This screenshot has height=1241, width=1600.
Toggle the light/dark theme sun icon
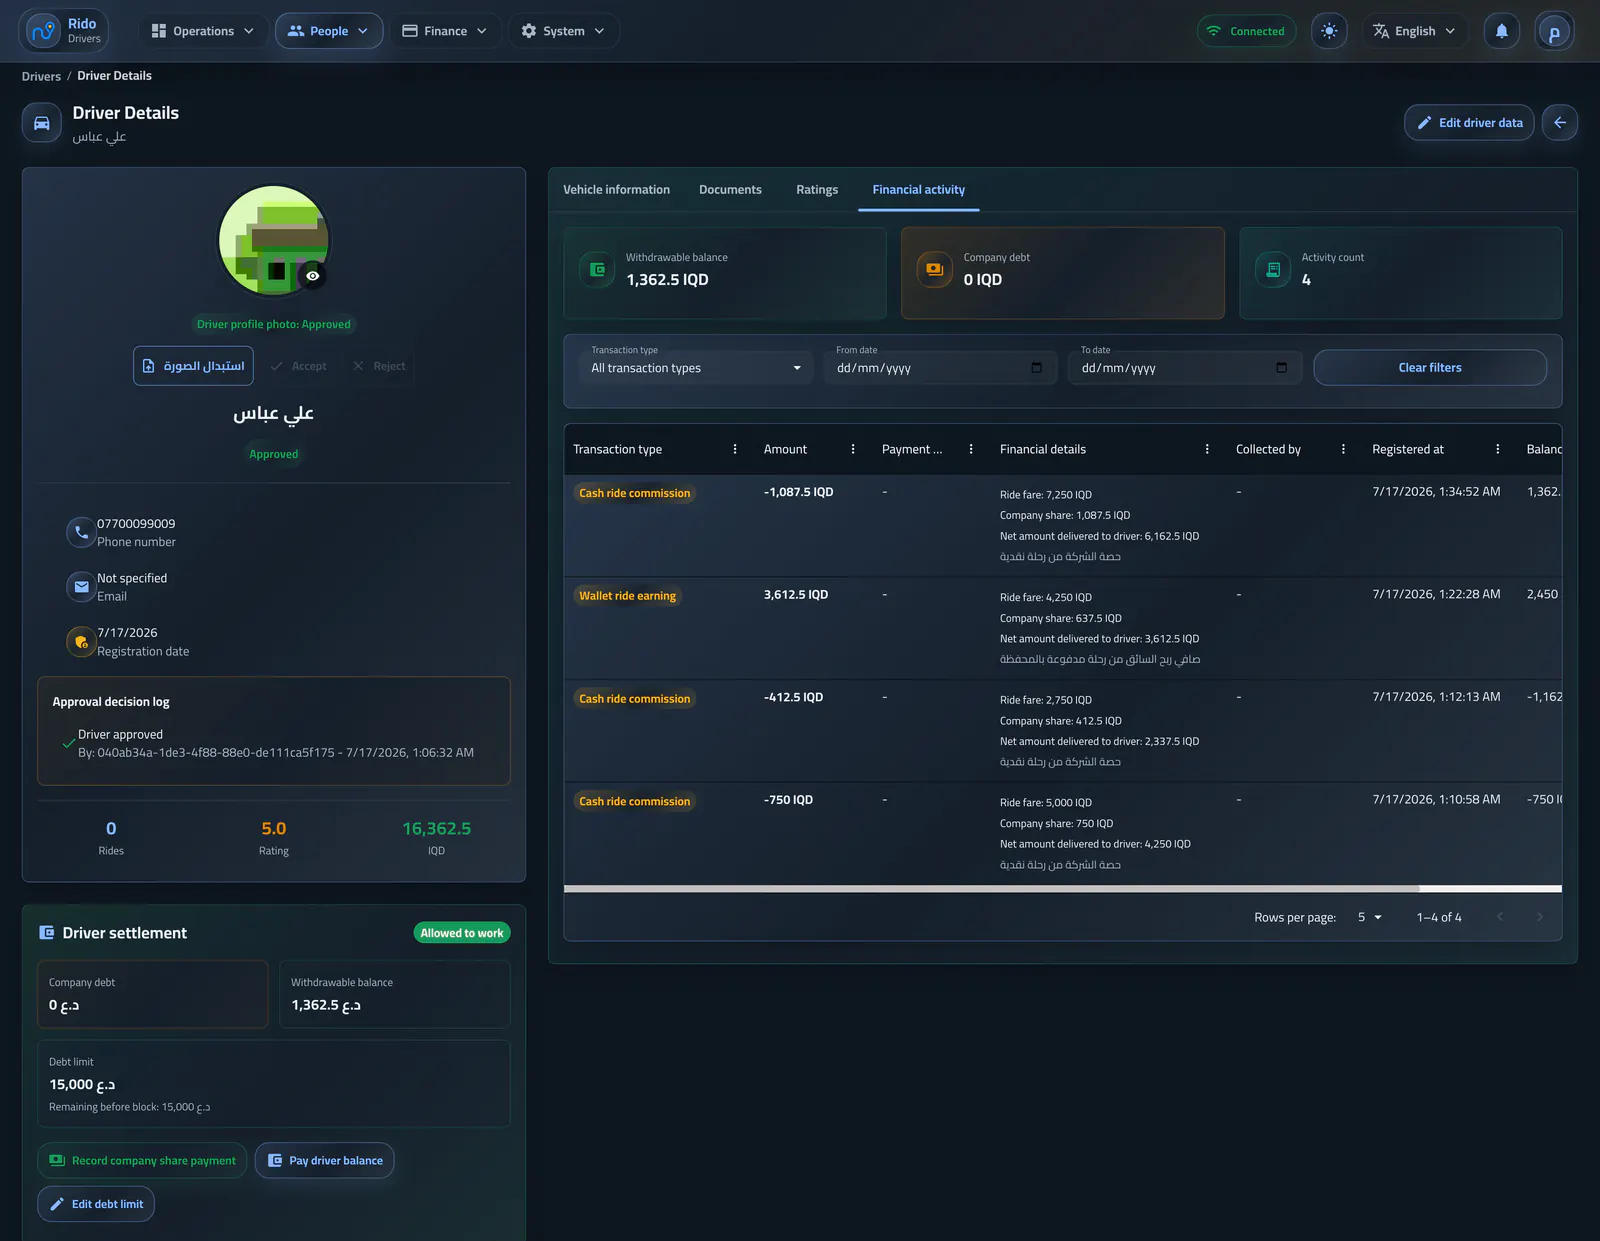[1329, 31]
